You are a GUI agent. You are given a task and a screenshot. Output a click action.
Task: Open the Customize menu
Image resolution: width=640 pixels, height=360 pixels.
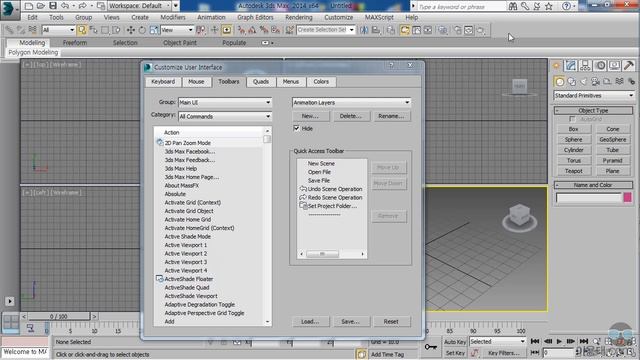pos(338,18)
